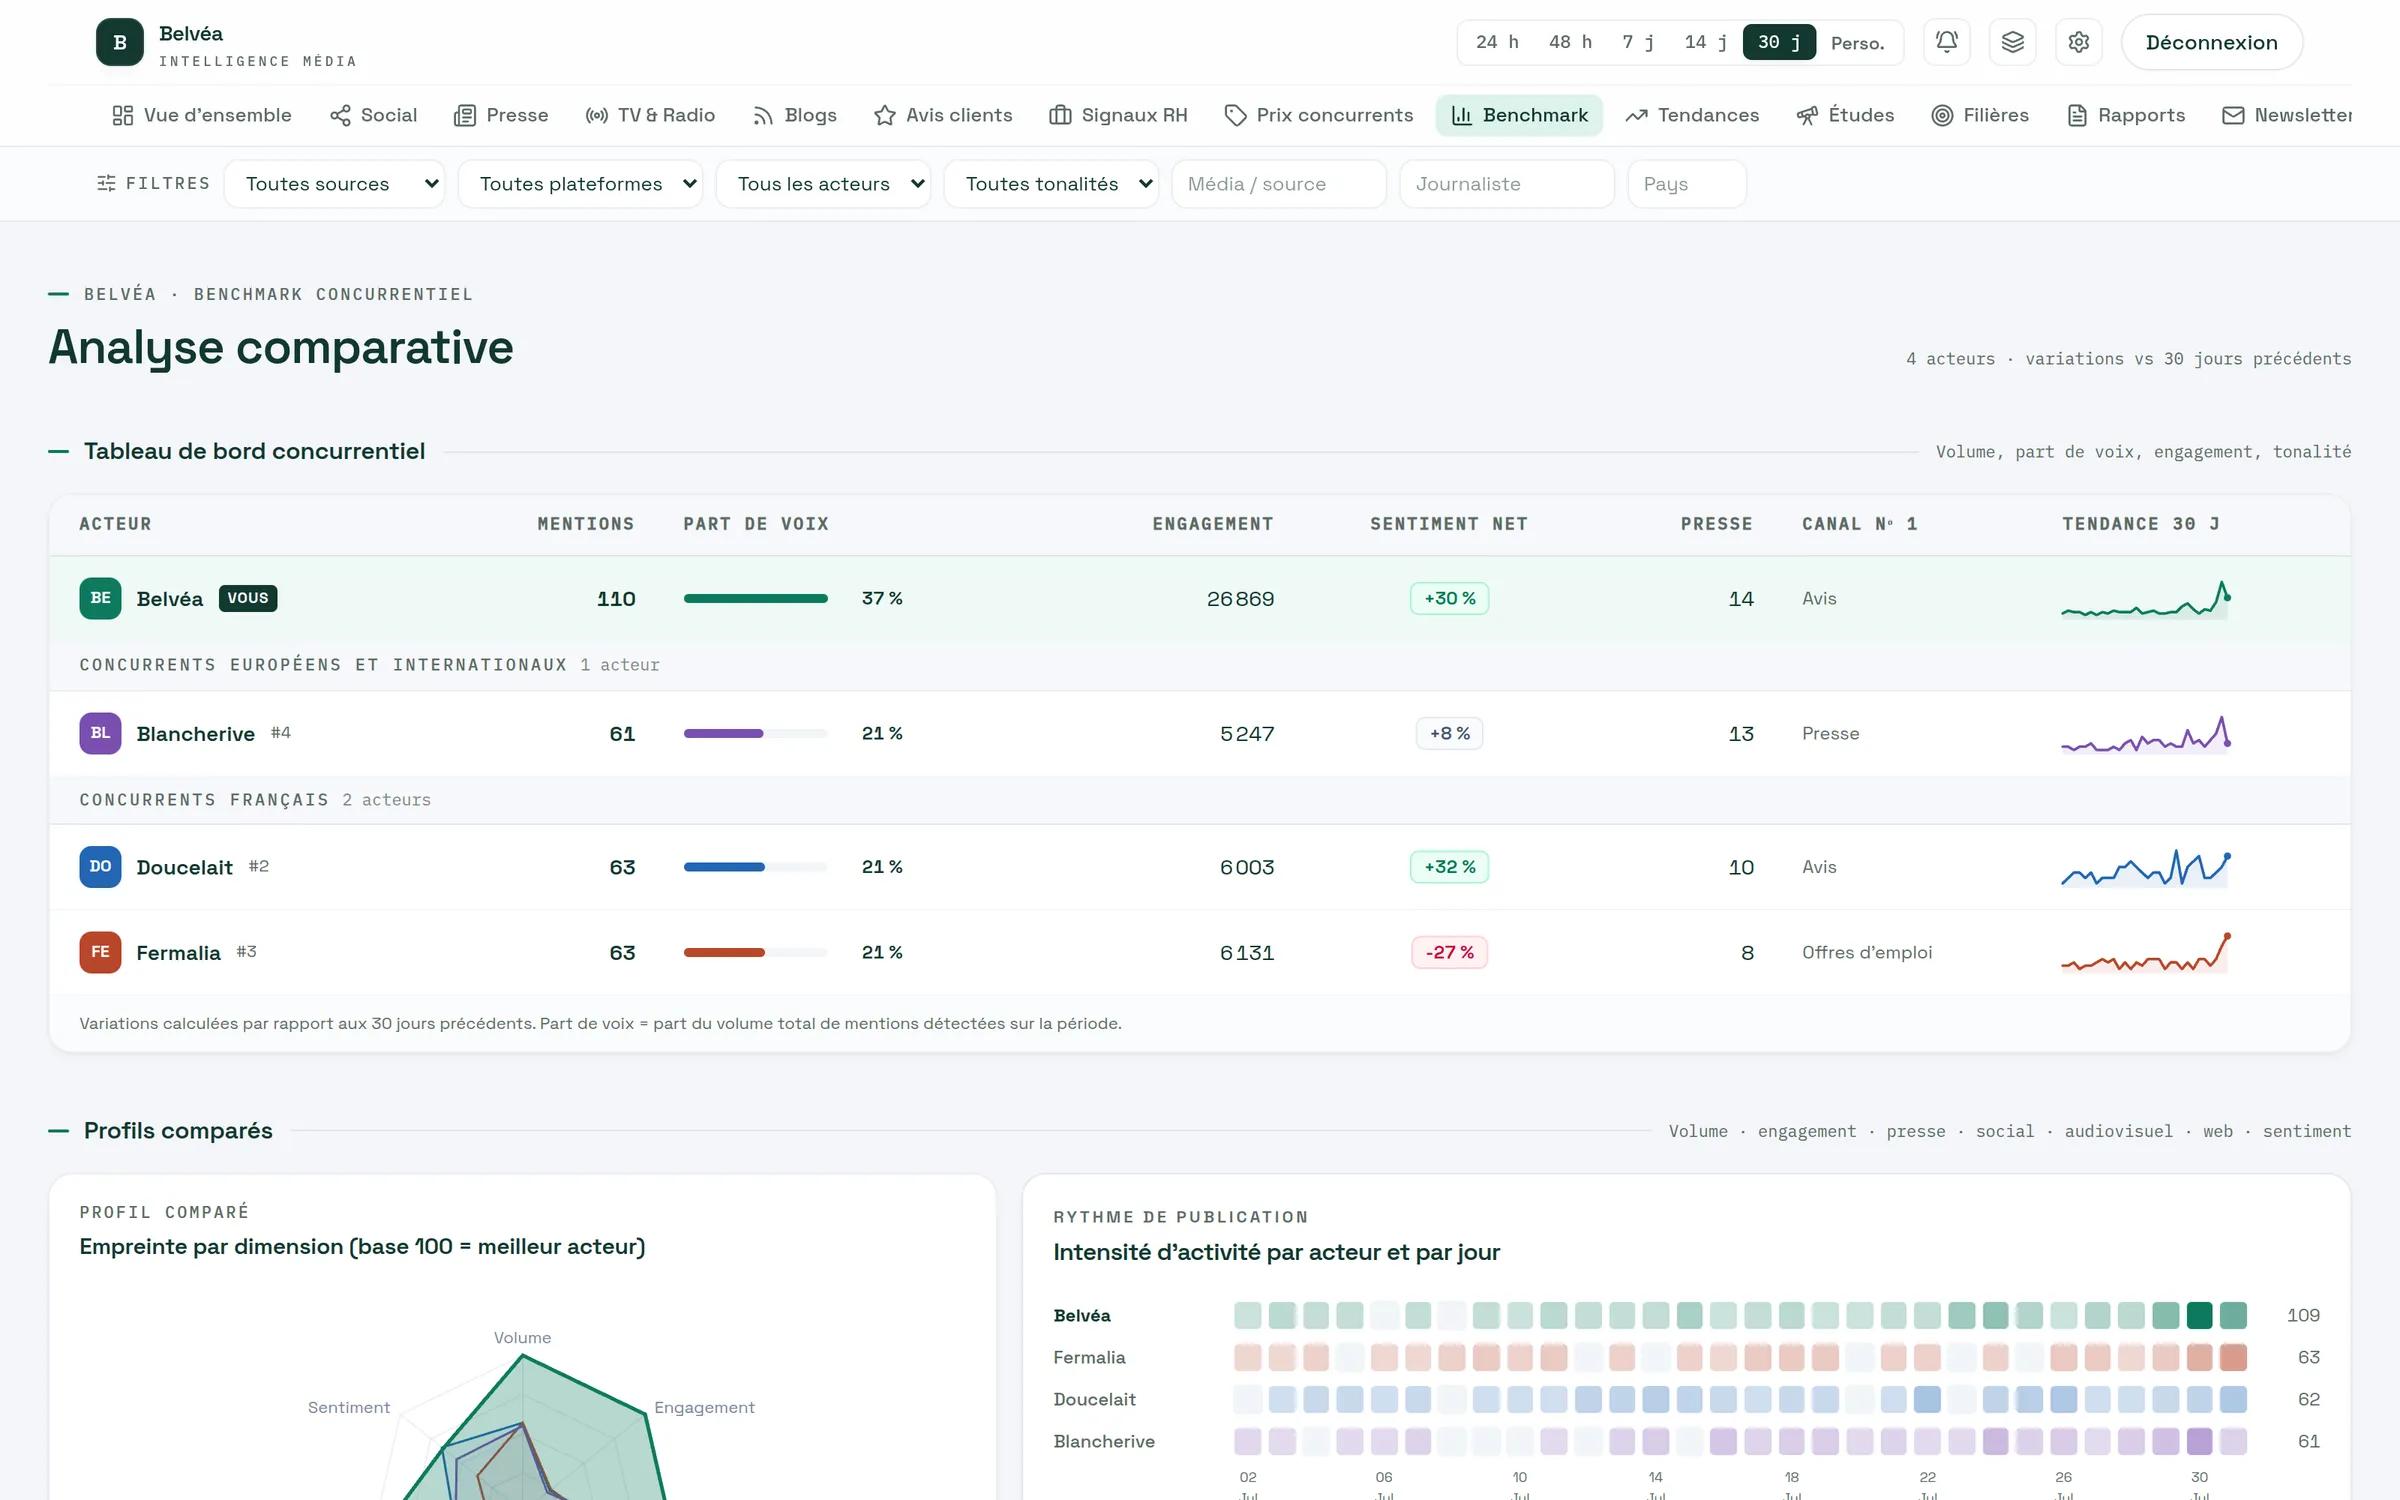Click the Filtres sliders icon
Image resolution: width=2400 pixels, height=1500 pixels.
point(106,183)
